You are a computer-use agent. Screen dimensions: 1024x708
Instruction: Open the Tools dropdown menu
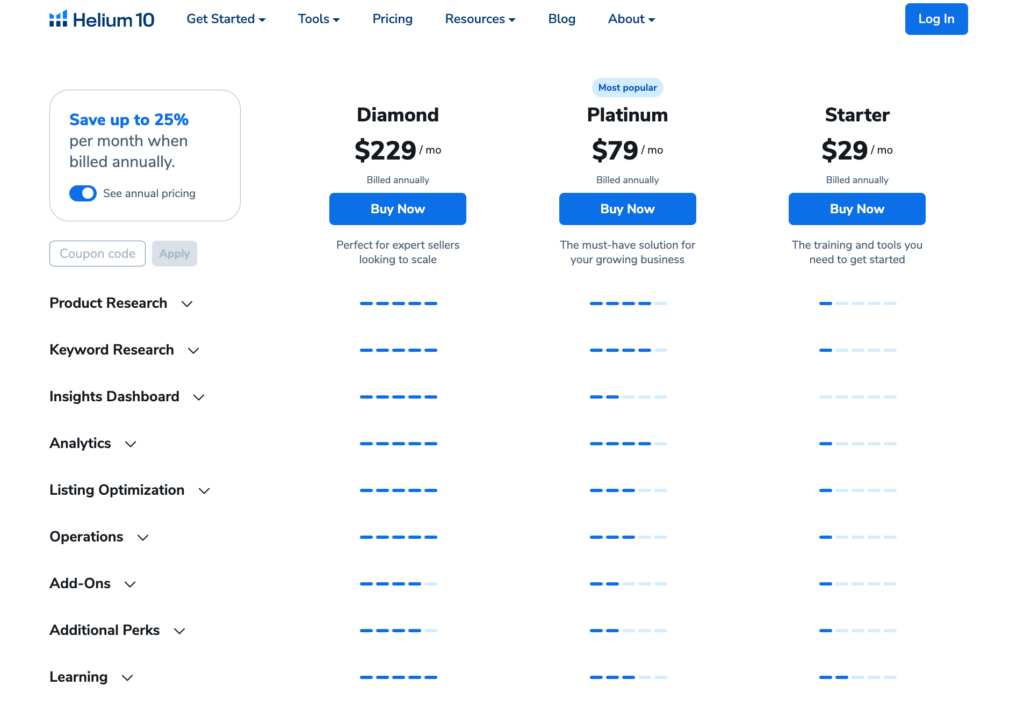319,19
